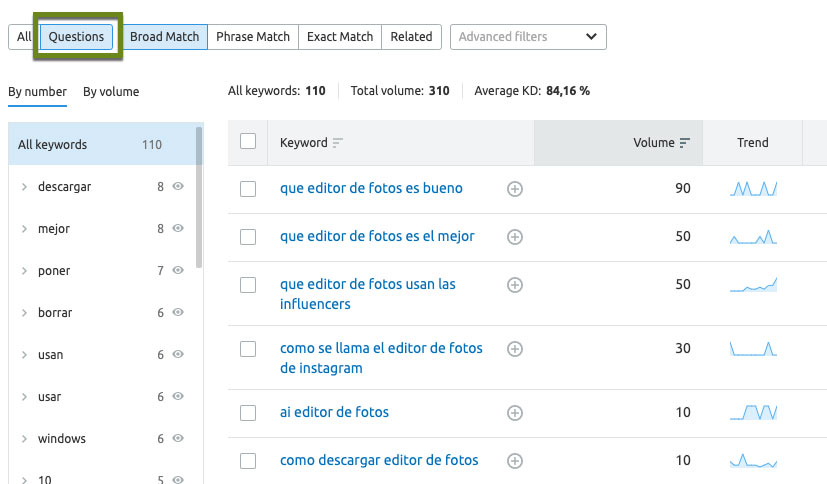Image resolution: width=827 pixels, height=484 pixels.
Task: Open trend chart for 'es el mejor' keyword
Action: (x=753, y=237)
